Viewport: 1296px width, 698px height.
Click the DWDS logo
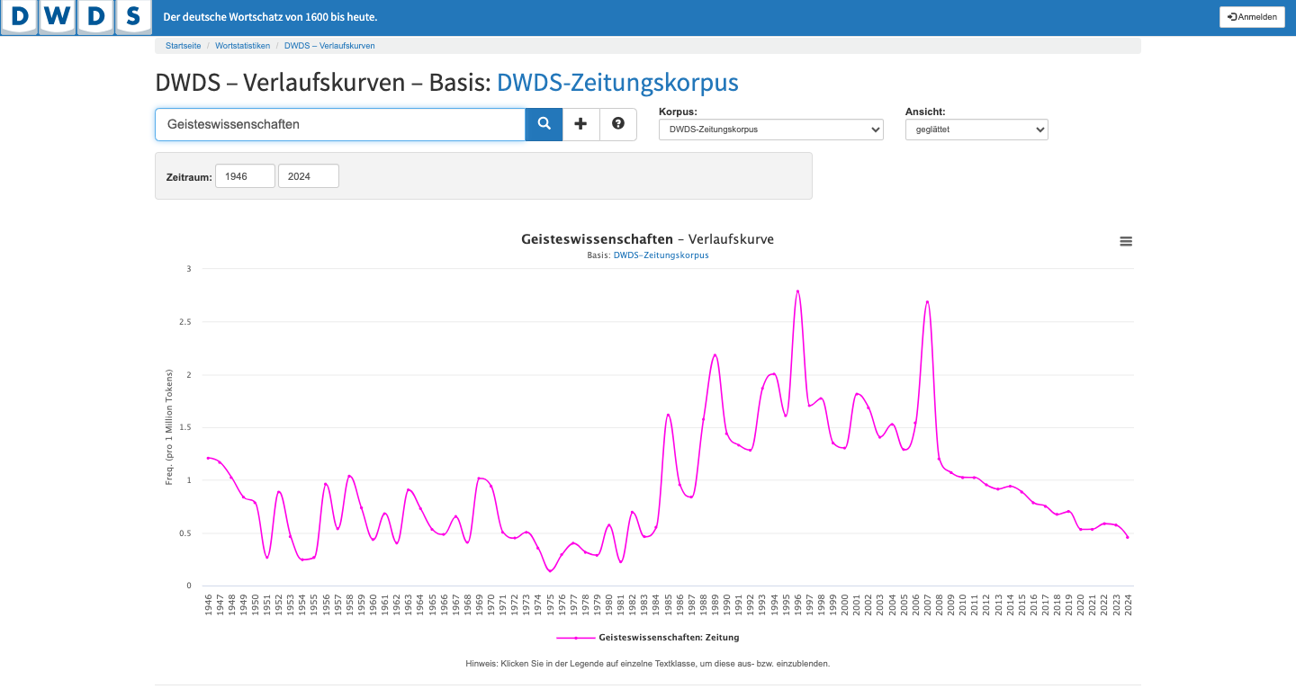click(x=76, y=17)
